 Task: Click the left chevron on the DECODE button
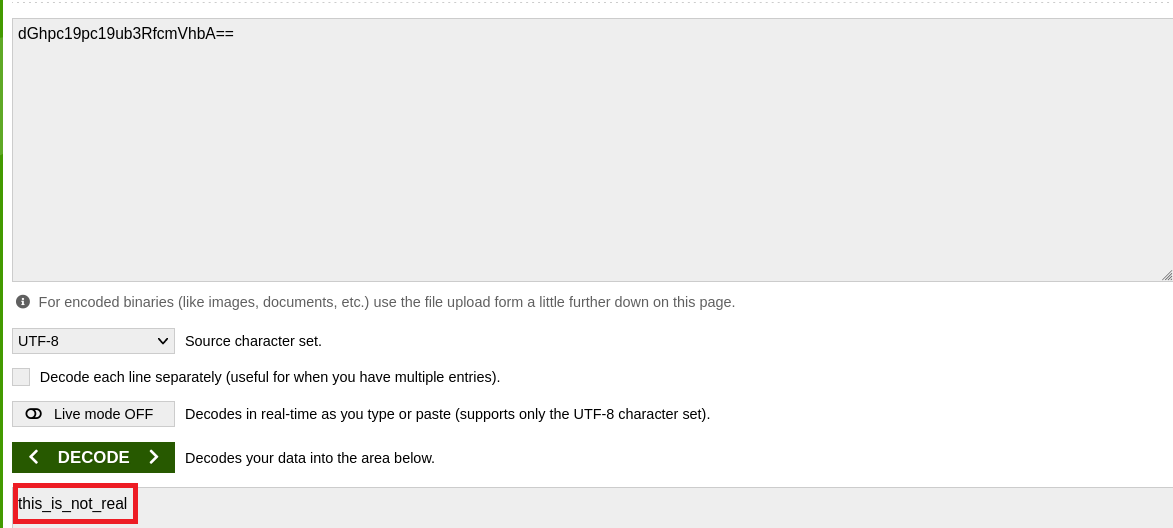(x=34, y=457)
